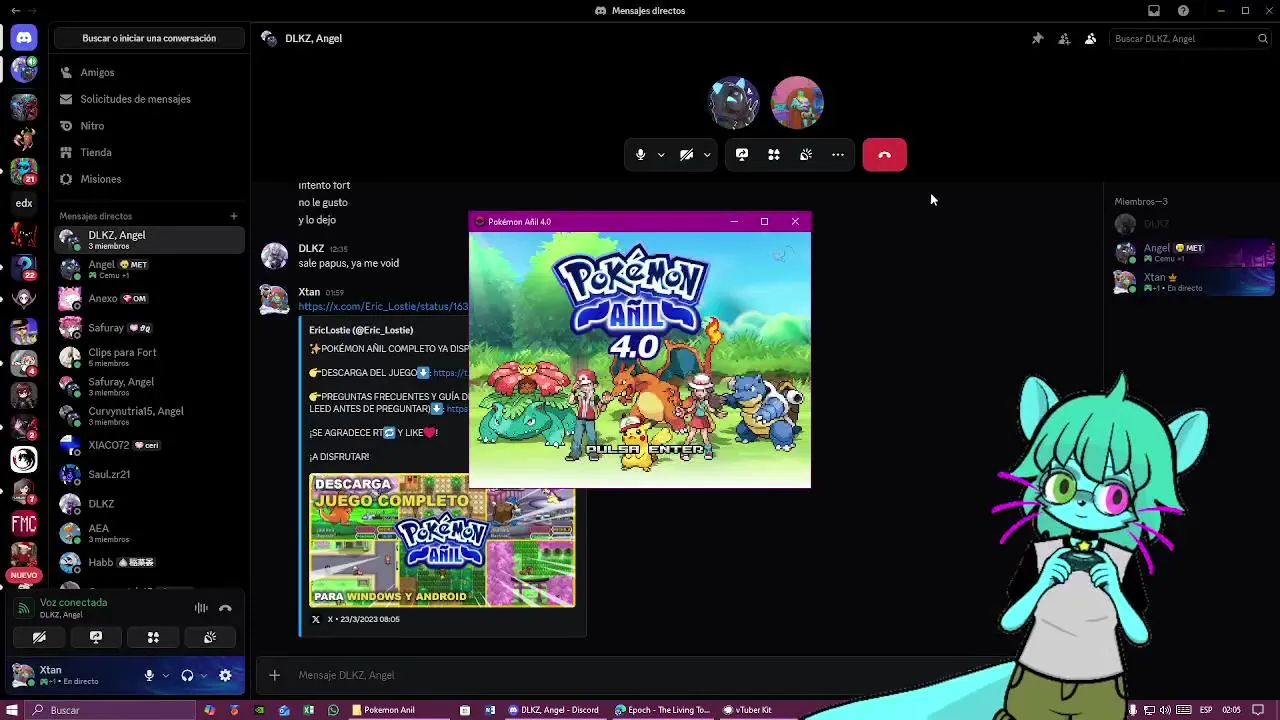Open Xtan's user profile in the bottom panel

point(72,675)
